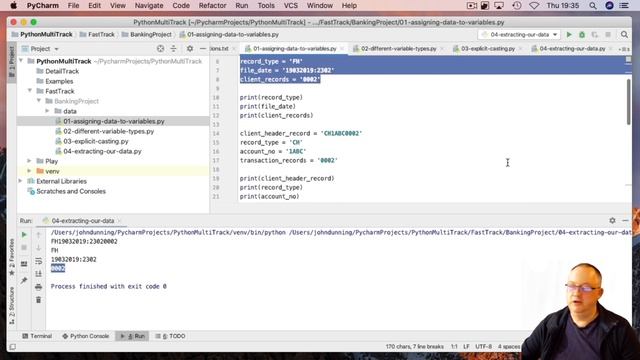The width and height of the screenshot is (640, 360).
Task: Switch to 02-different-variable-types.py tab
Action: click(398, 49)
